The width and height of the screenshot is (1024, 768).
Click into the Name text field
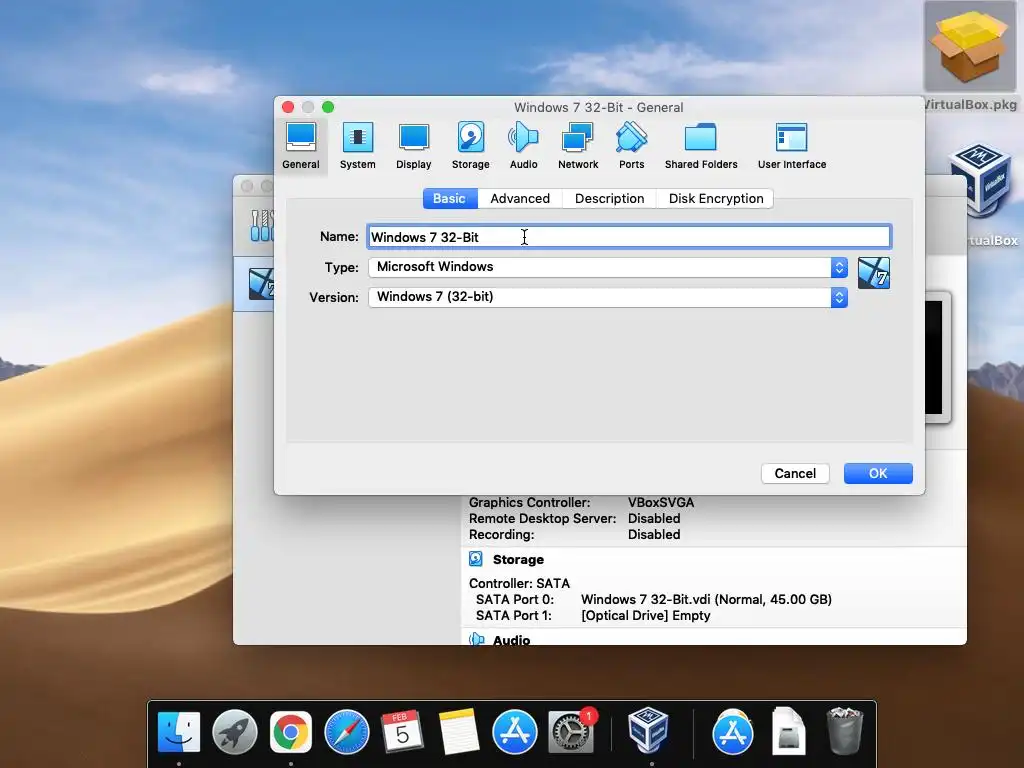pyautogui.click(x=629, y=237)
